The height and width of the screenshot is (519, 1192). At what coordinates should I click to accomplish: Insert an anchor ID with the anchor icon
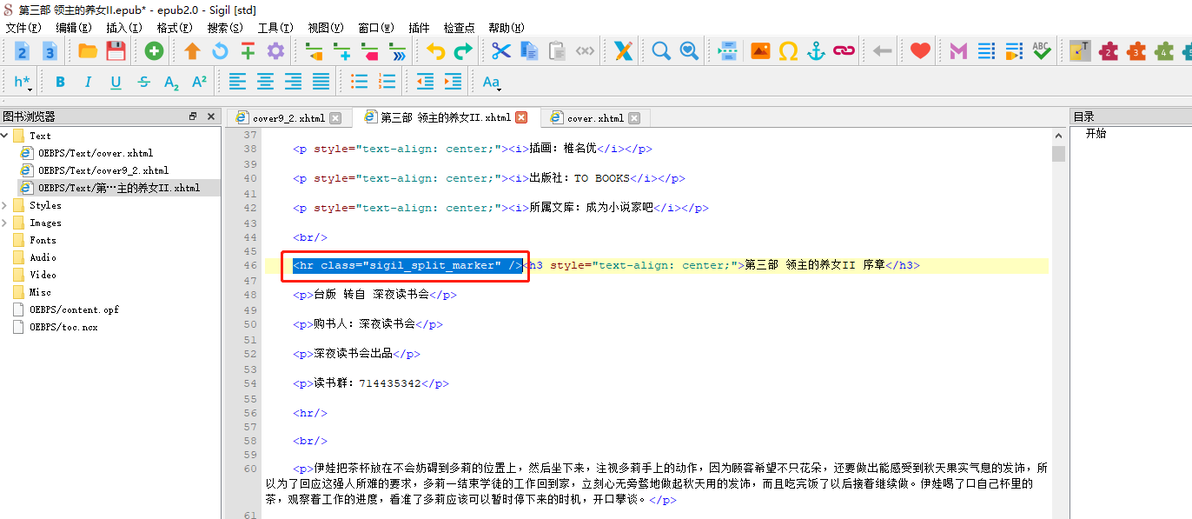pos(816,51)
